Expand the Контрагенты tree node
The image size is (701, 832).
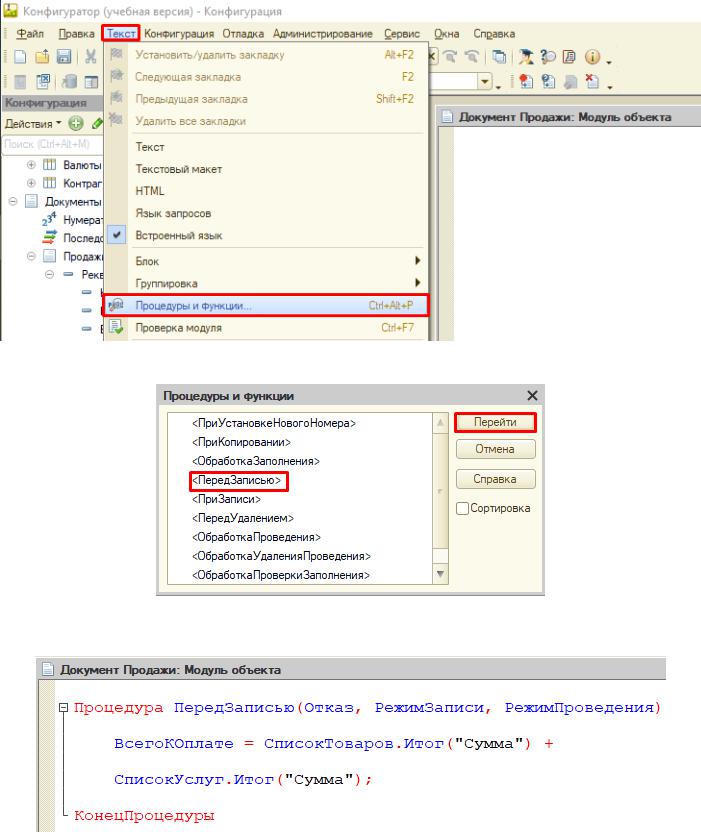[31, 183]
